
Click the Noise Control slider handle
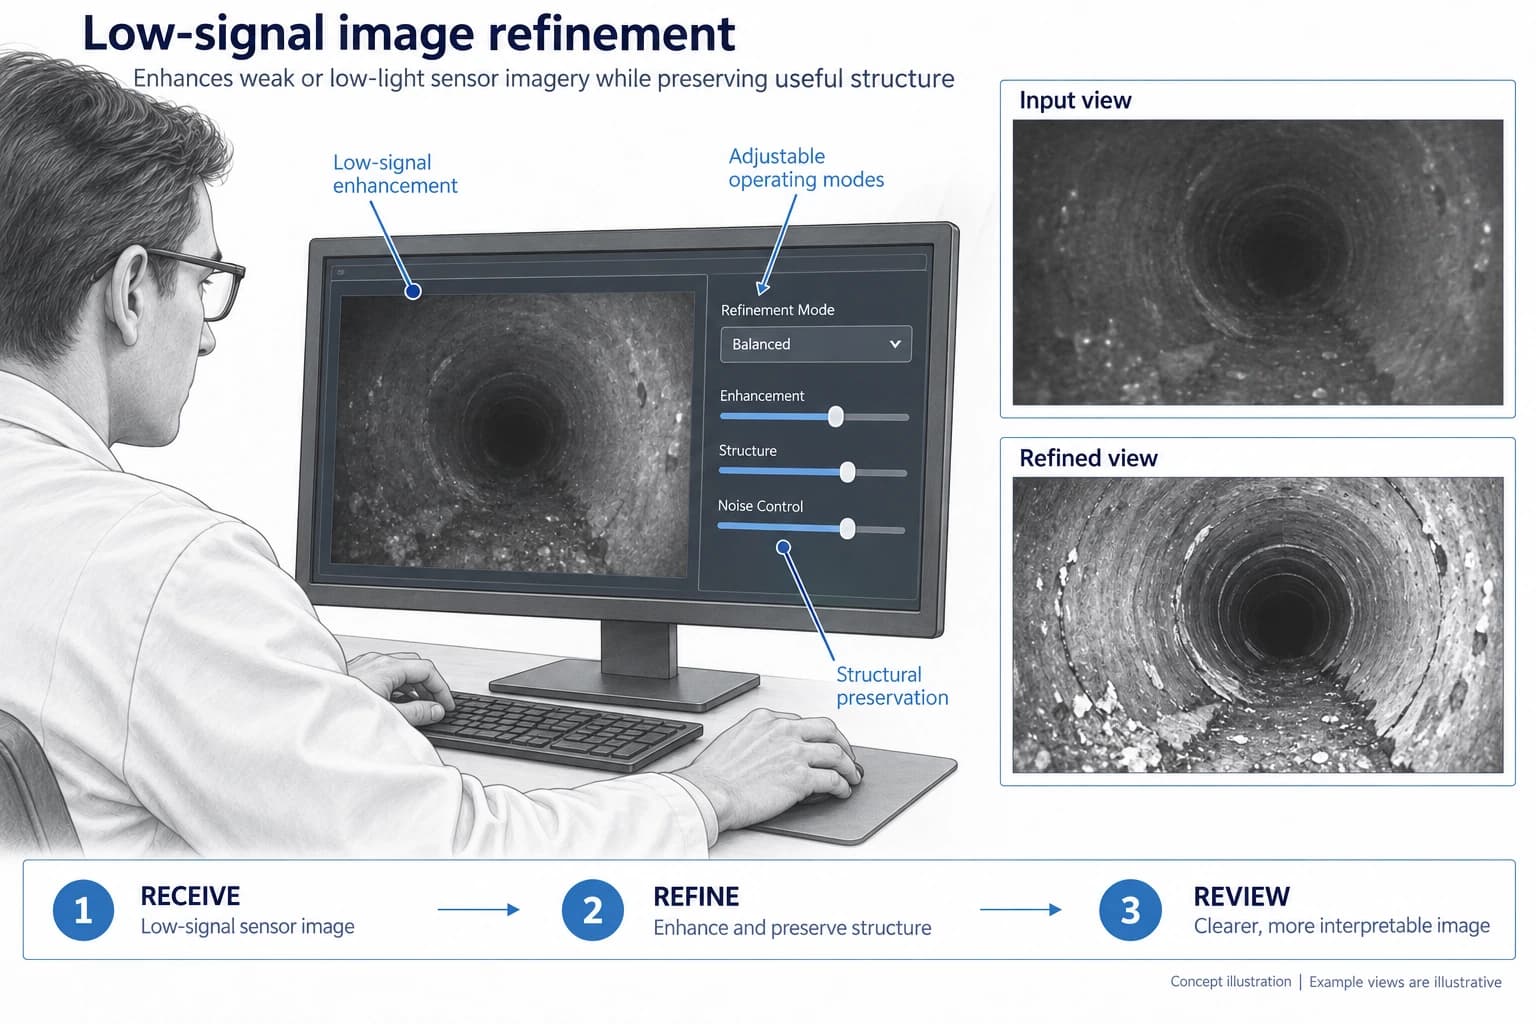(847, 529)
